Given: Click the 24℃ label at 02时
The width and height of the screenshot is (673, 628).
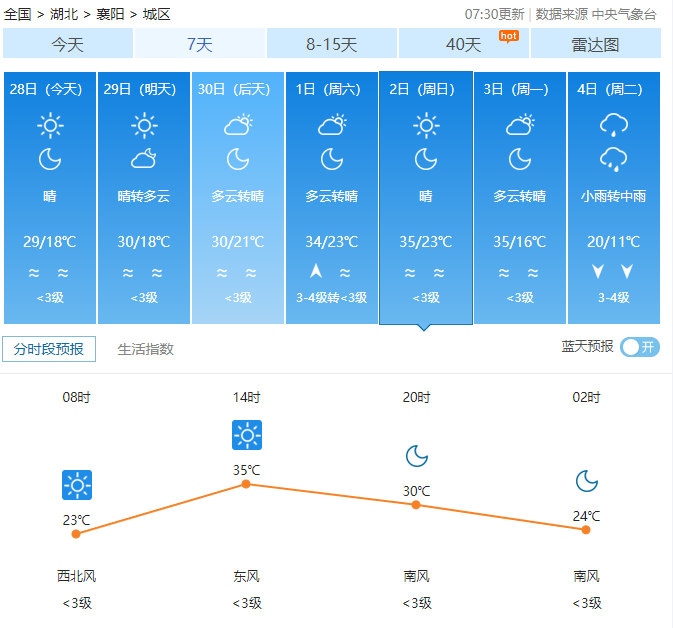Looking at the screenshot, I should pyautogui.click(x=587, y=516).
